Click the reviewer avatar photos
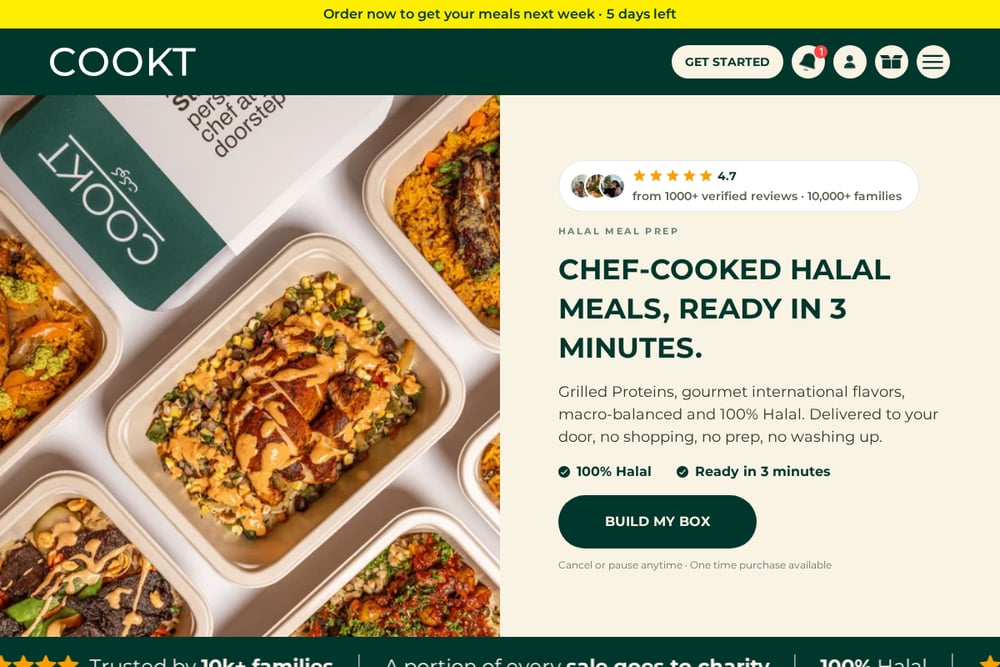 pyautogui.click(x=598, y=186)
